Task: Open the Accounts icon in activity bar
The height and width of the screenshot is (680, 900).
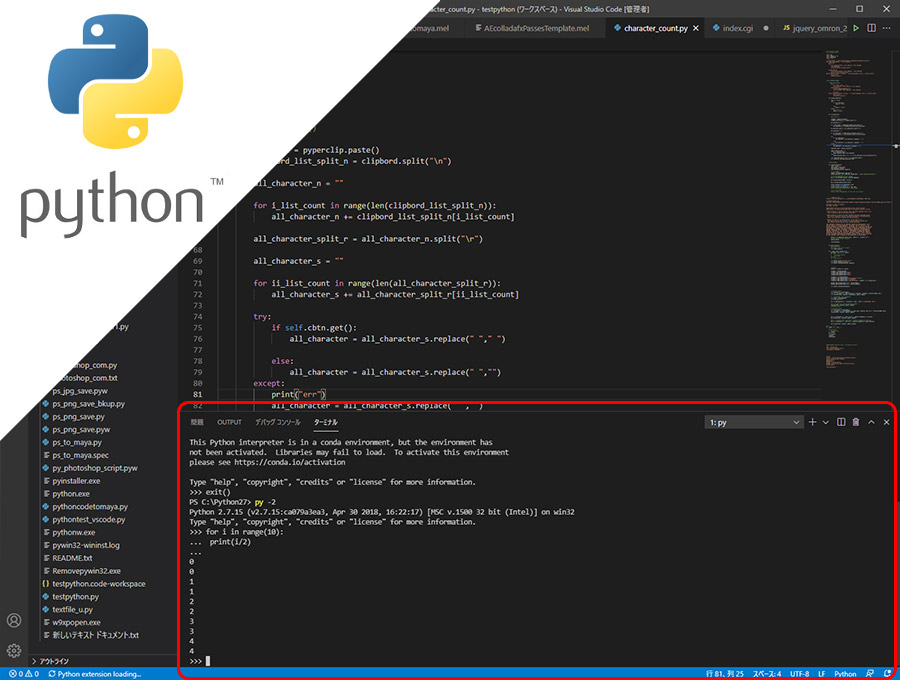Action: tap(14, 620)
